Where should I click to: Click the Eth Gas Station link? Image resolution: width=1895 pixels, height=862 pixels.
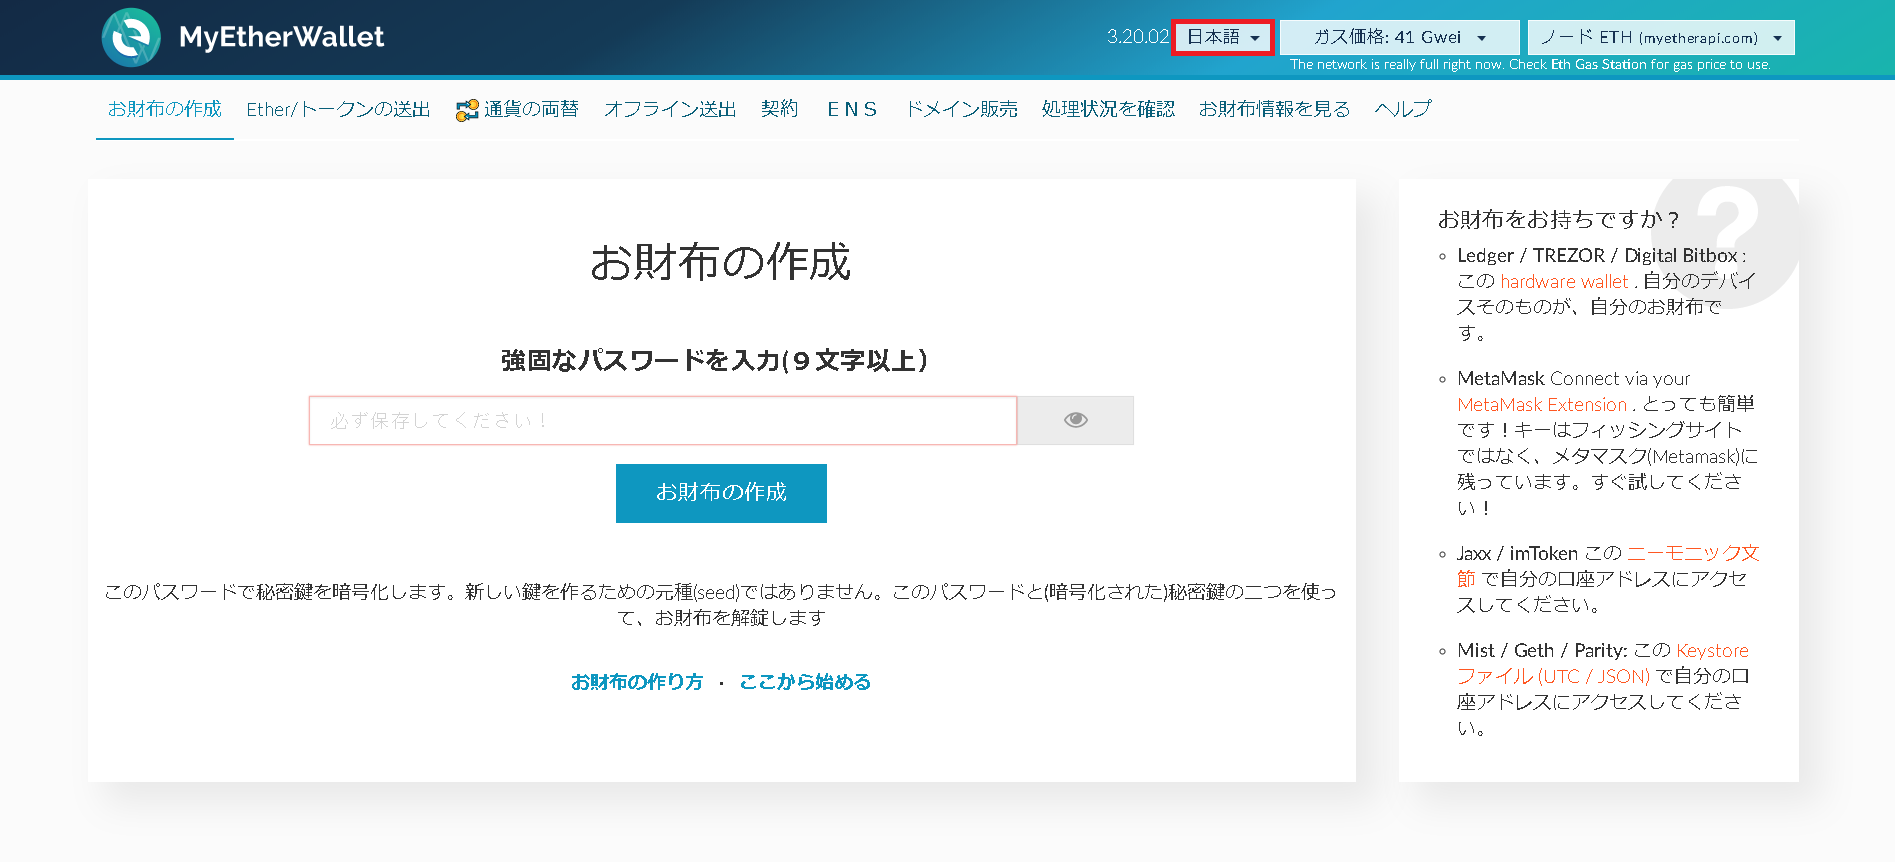(1598, 65)
